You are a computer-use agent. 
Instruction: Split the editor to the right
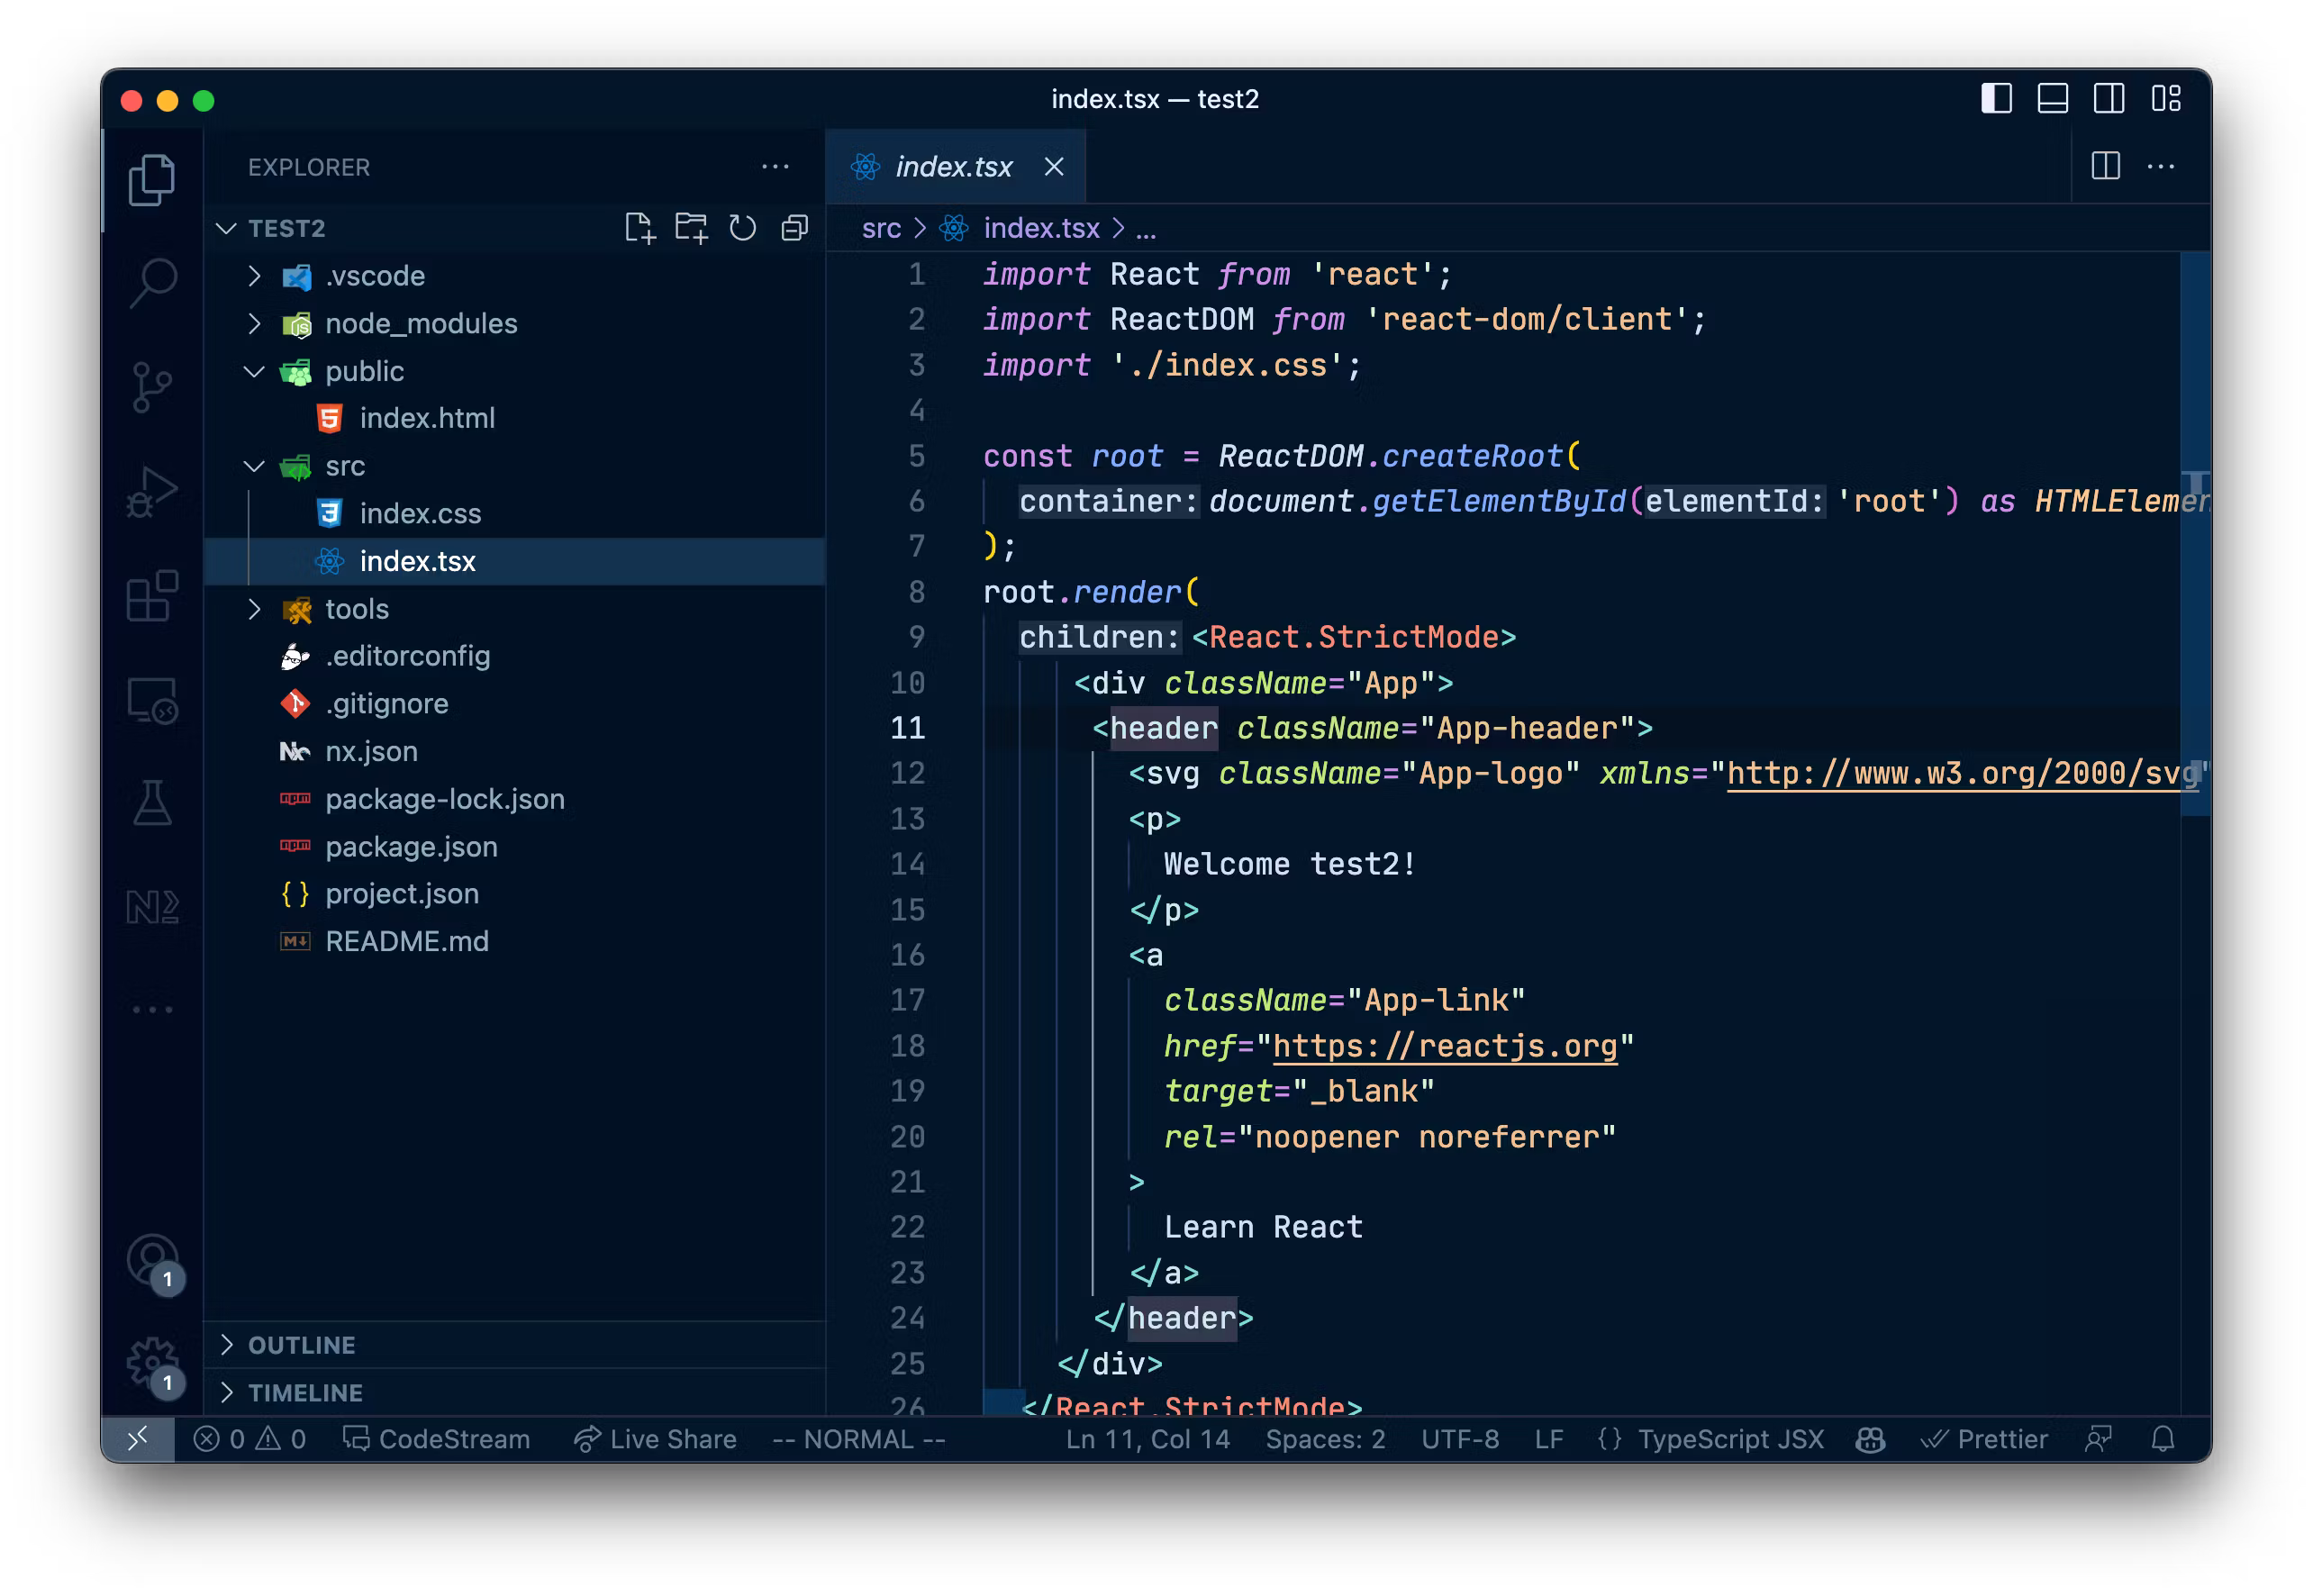click(x=2105, y=166)
